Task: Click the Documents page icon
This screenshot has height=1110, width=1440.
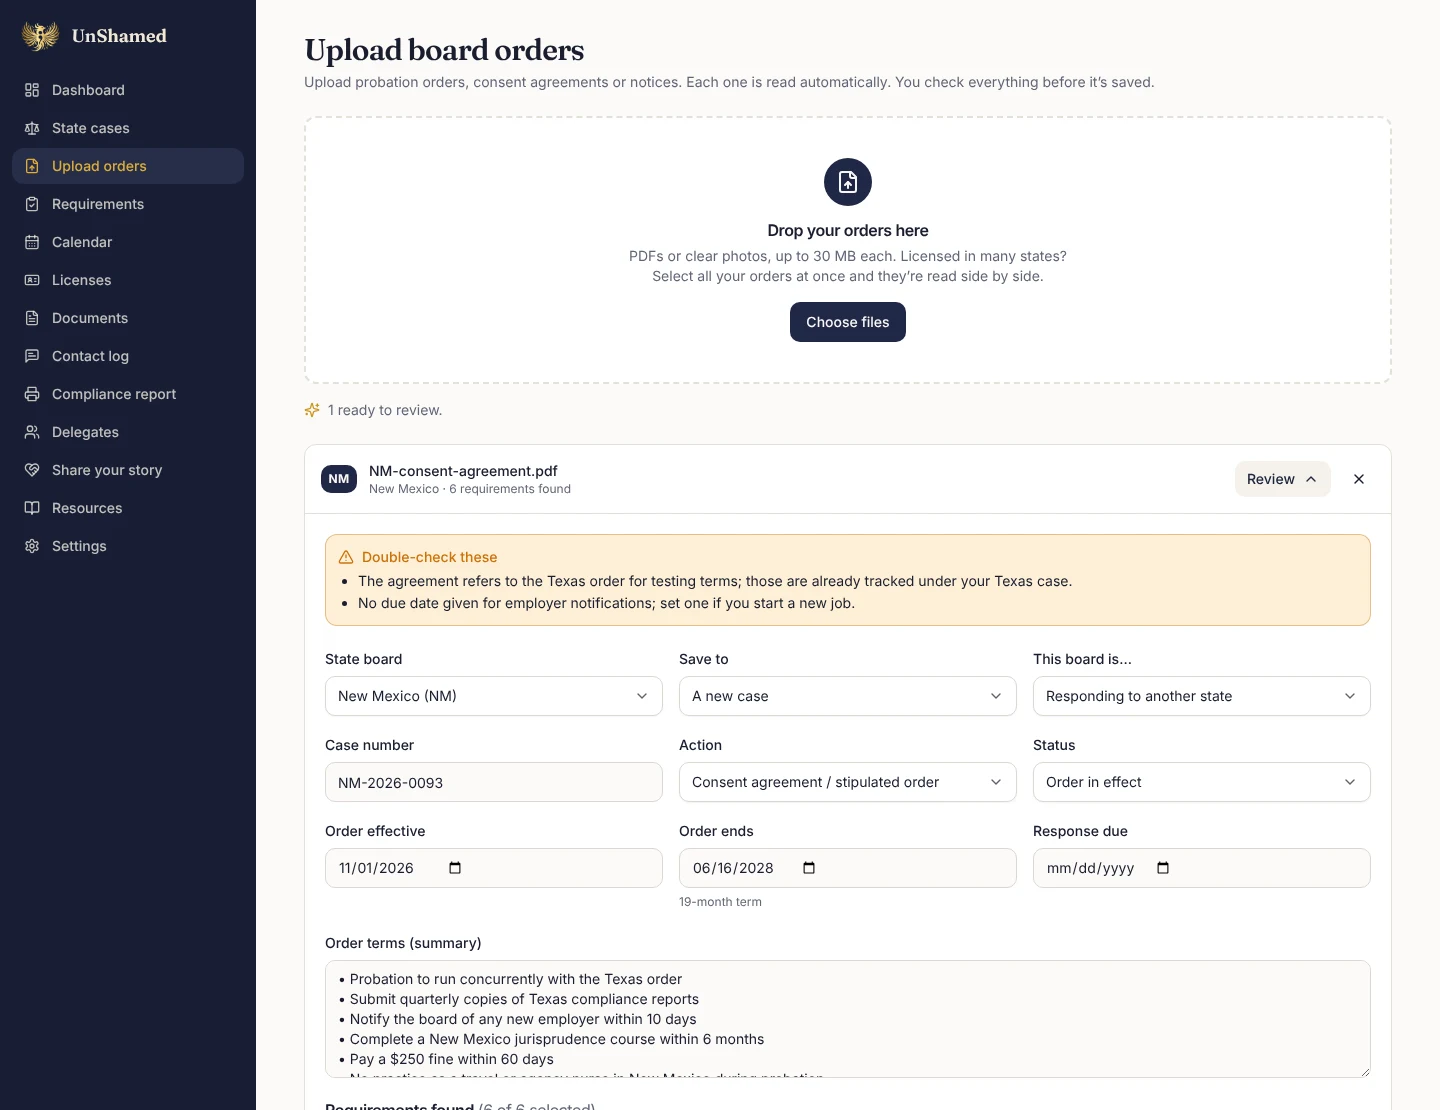Action: pos(32,318)
